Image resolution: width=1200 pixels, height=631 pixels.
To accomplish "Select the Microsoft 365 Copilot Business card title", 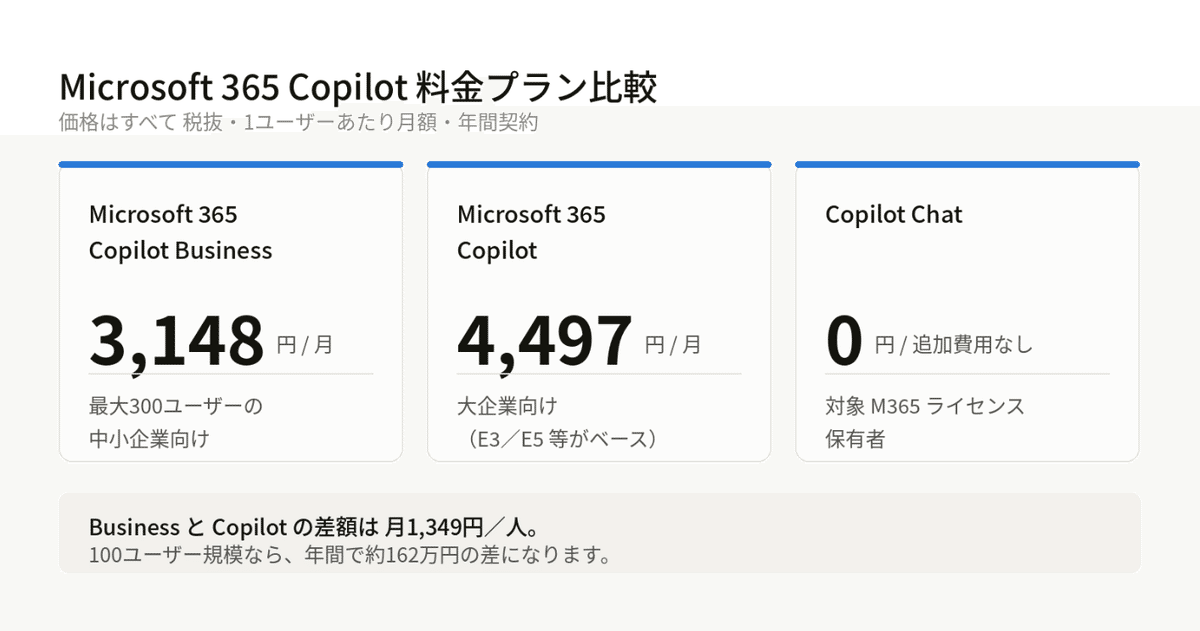I will (180, 232).
